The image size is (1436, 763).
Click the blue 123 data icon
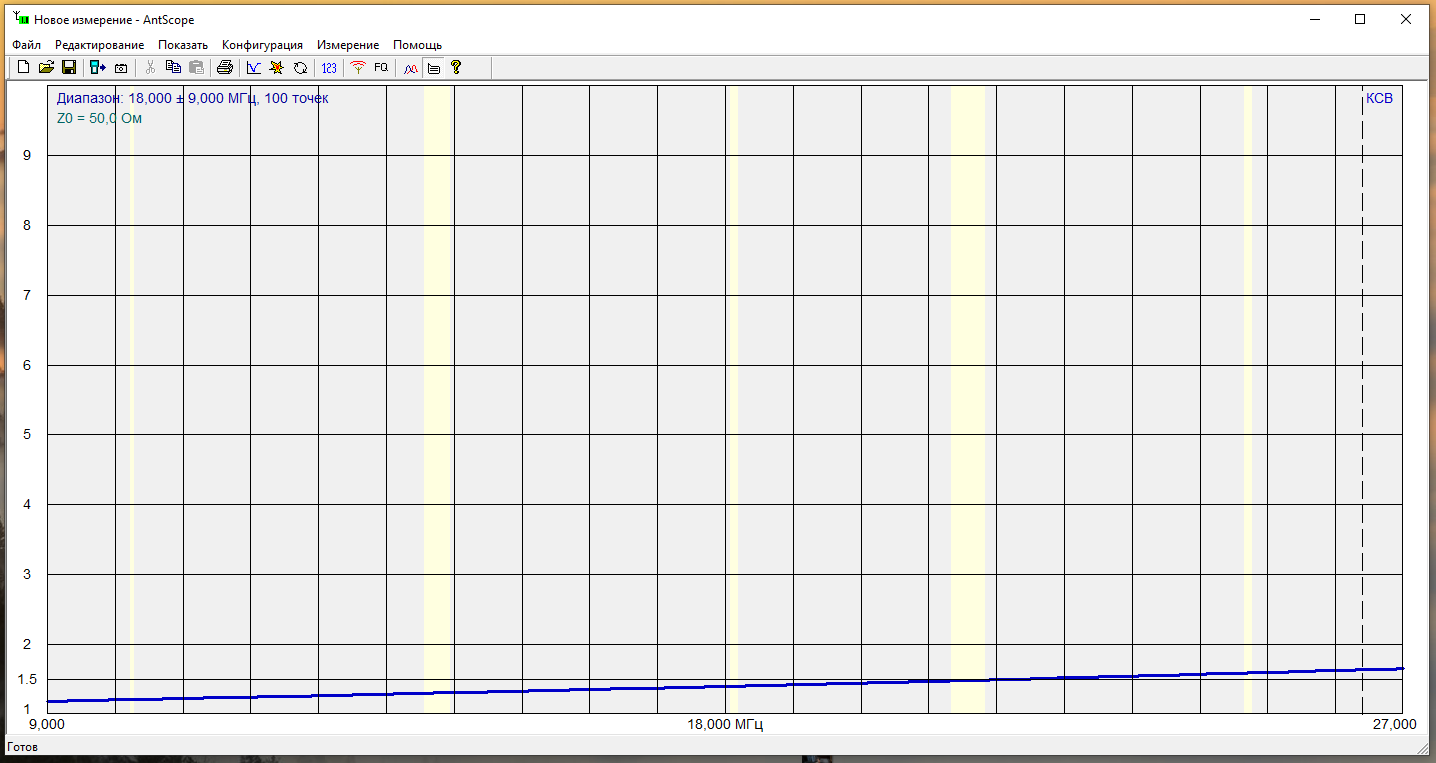point(329,68)
